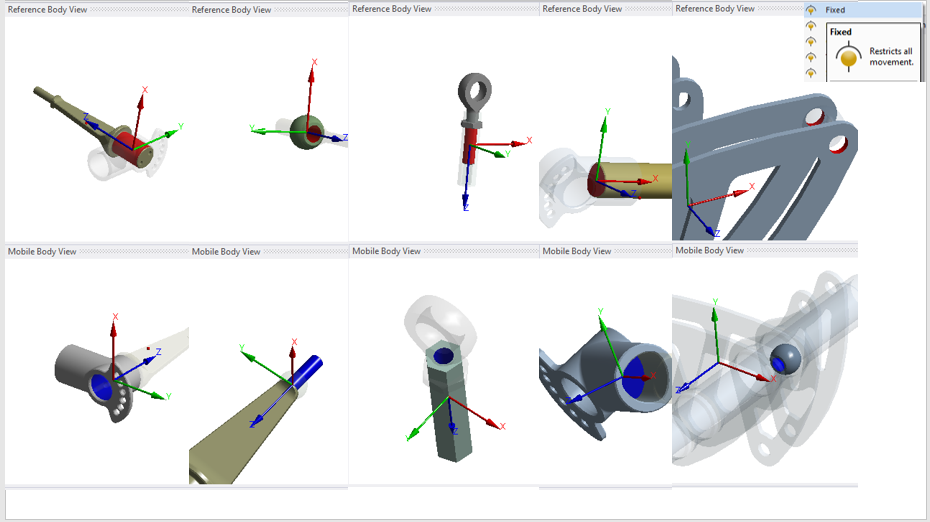
Task: Select the flanged sleeve mobile body view
Action: click(97, 371)
